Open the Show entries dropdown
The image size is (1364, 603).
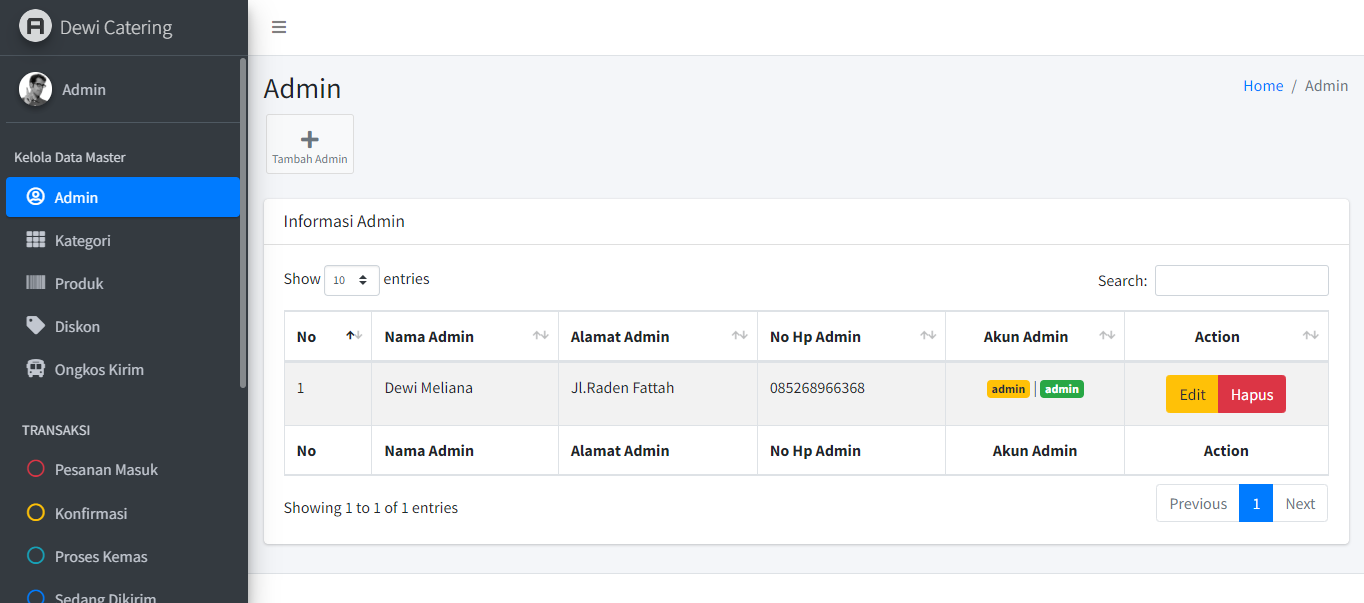click(352, 280)
